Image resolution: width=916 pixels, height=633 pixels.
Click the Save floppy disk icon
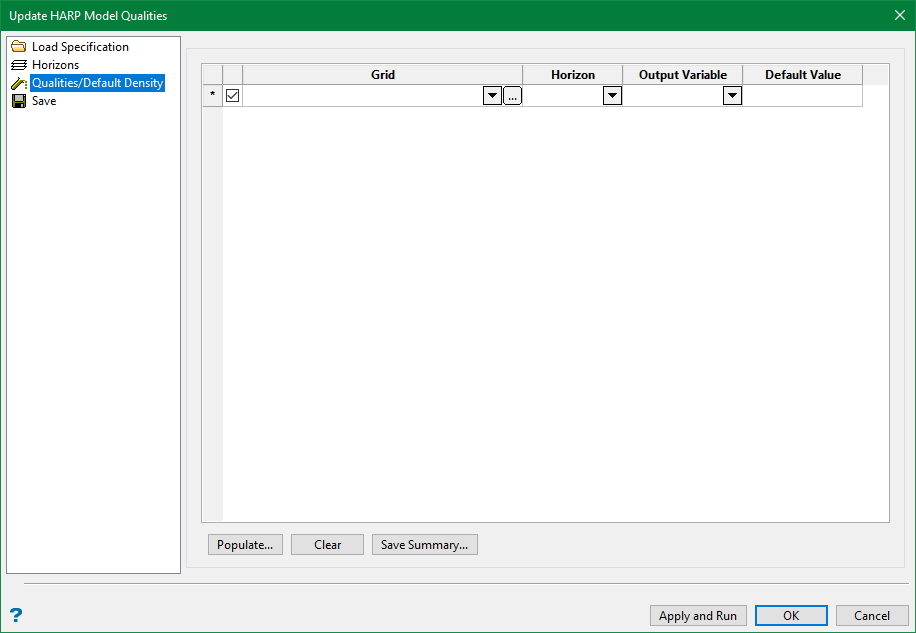tap(19, 101)
